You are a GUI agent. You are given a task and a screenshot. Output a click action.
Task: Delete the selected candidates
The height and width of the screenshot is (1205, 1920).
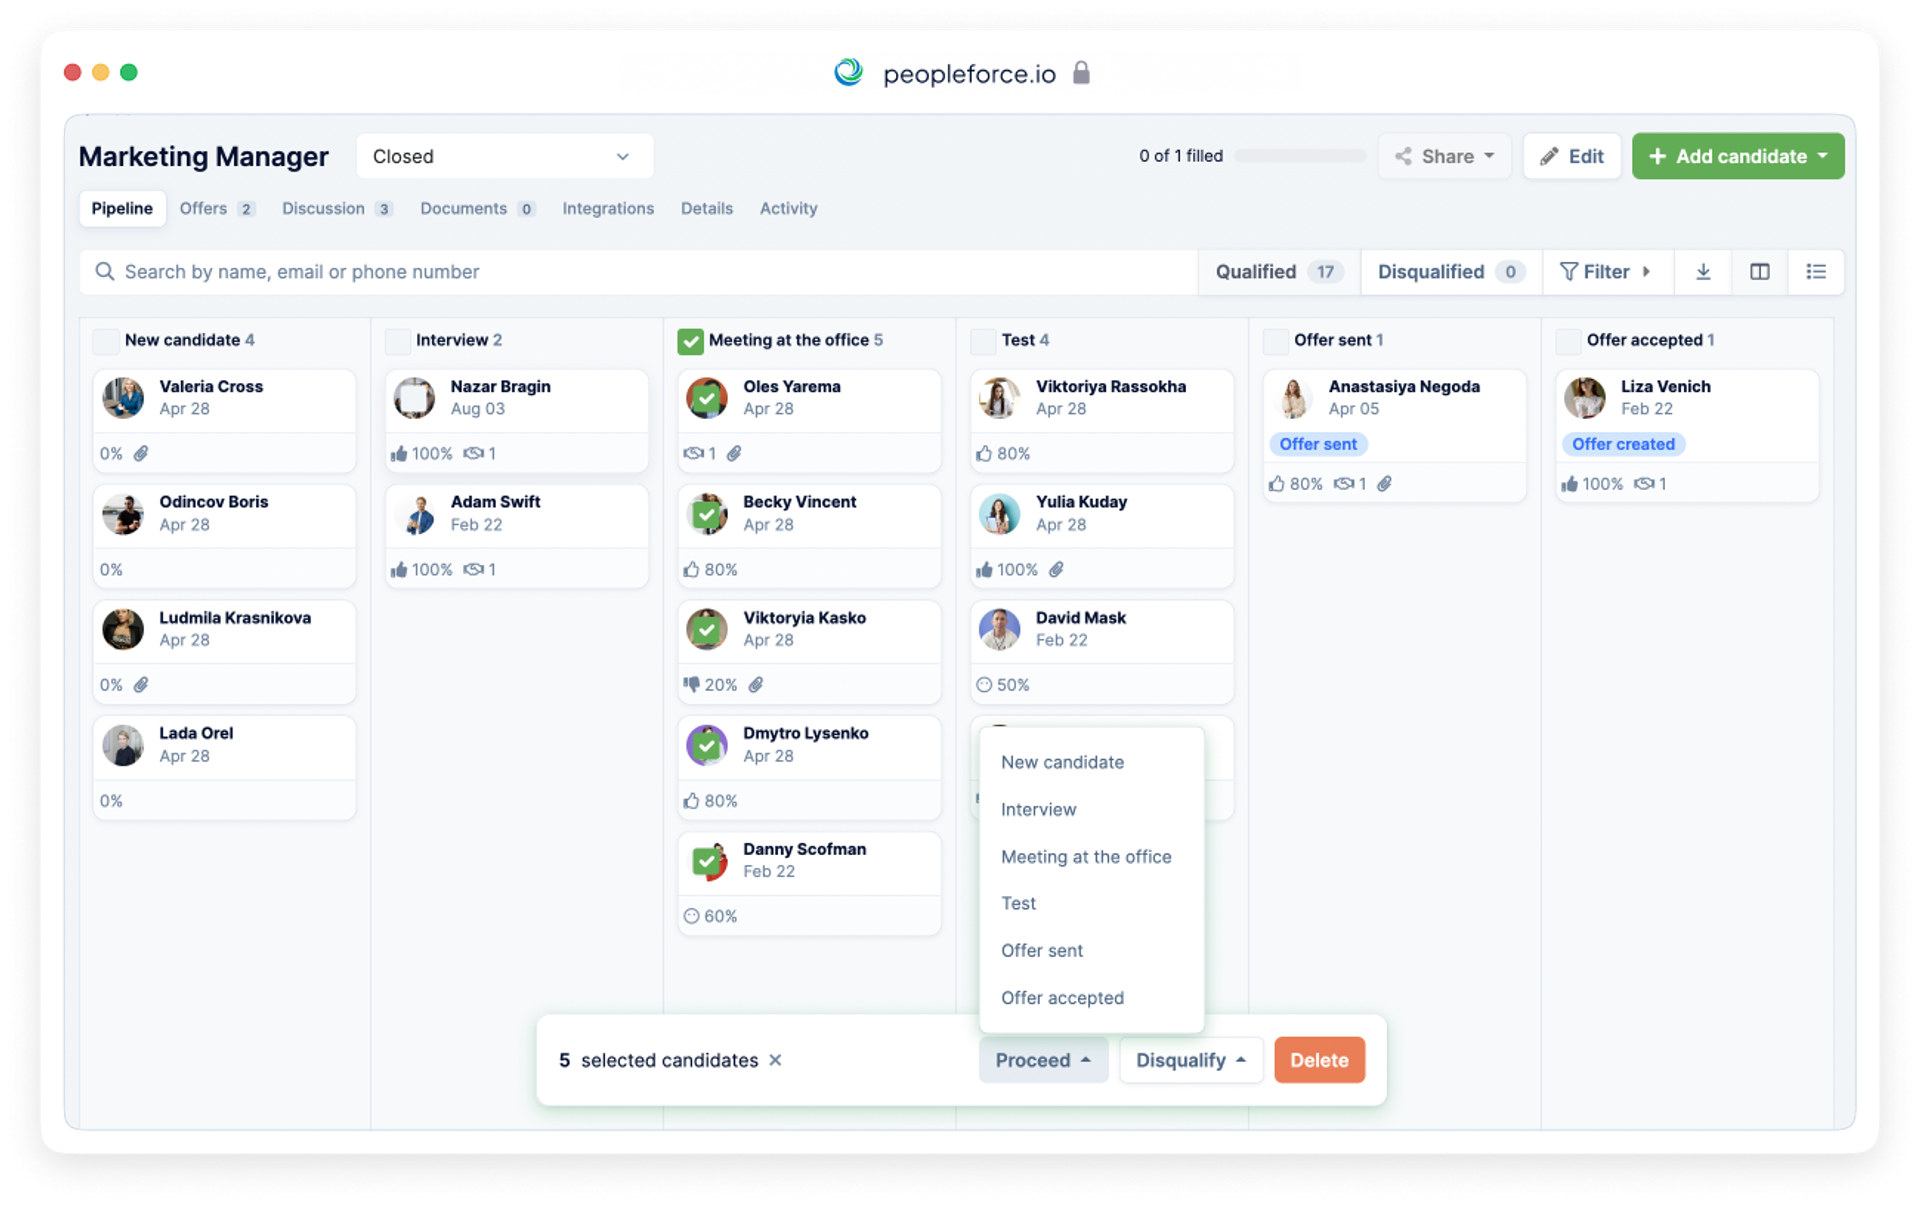(1319, 1060)
